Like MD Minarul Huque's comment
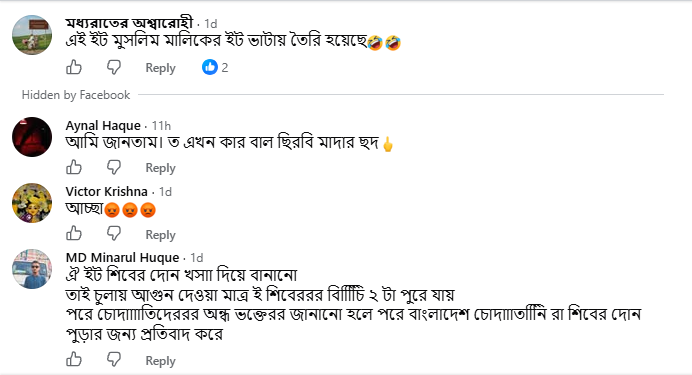 click(74, 360)
